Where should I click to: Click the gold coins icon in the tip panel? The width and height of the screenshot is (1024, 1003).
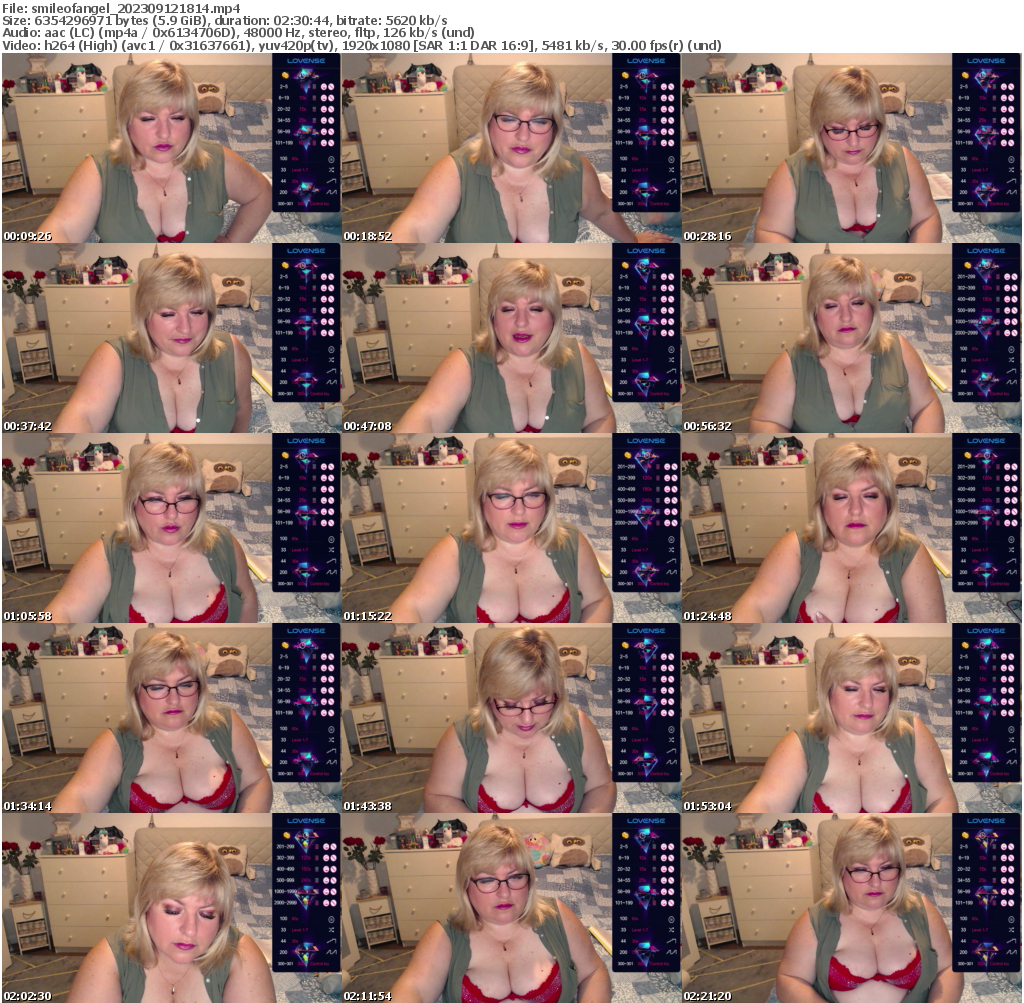(x=285, y=76)
